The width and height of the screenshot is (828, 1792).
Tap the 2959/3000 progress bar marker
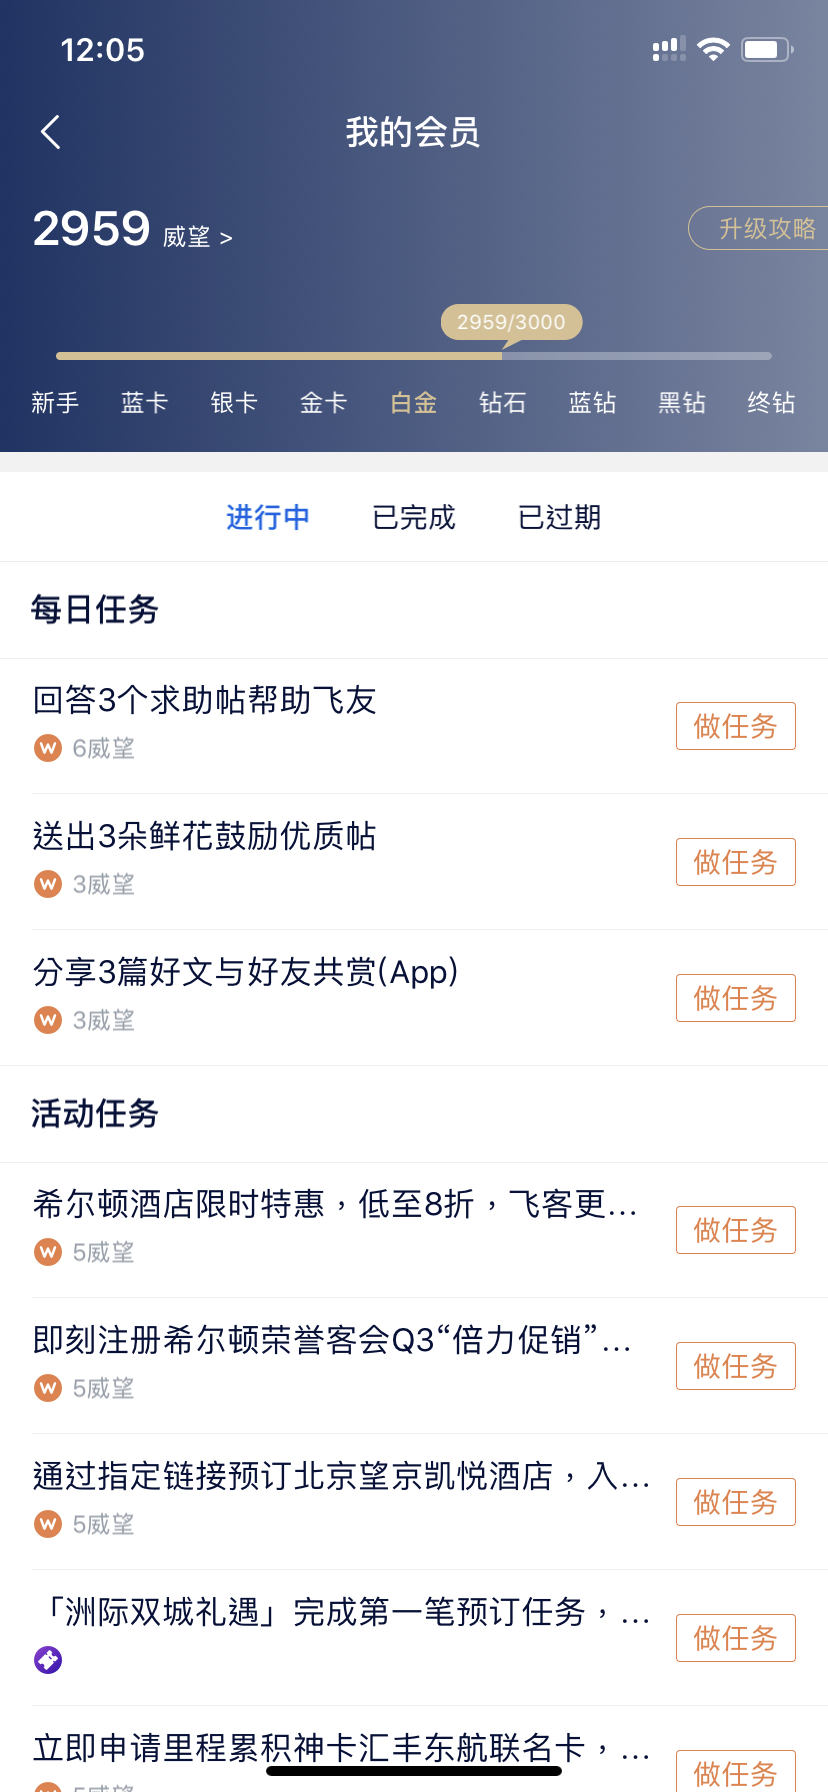click(511, 322)
